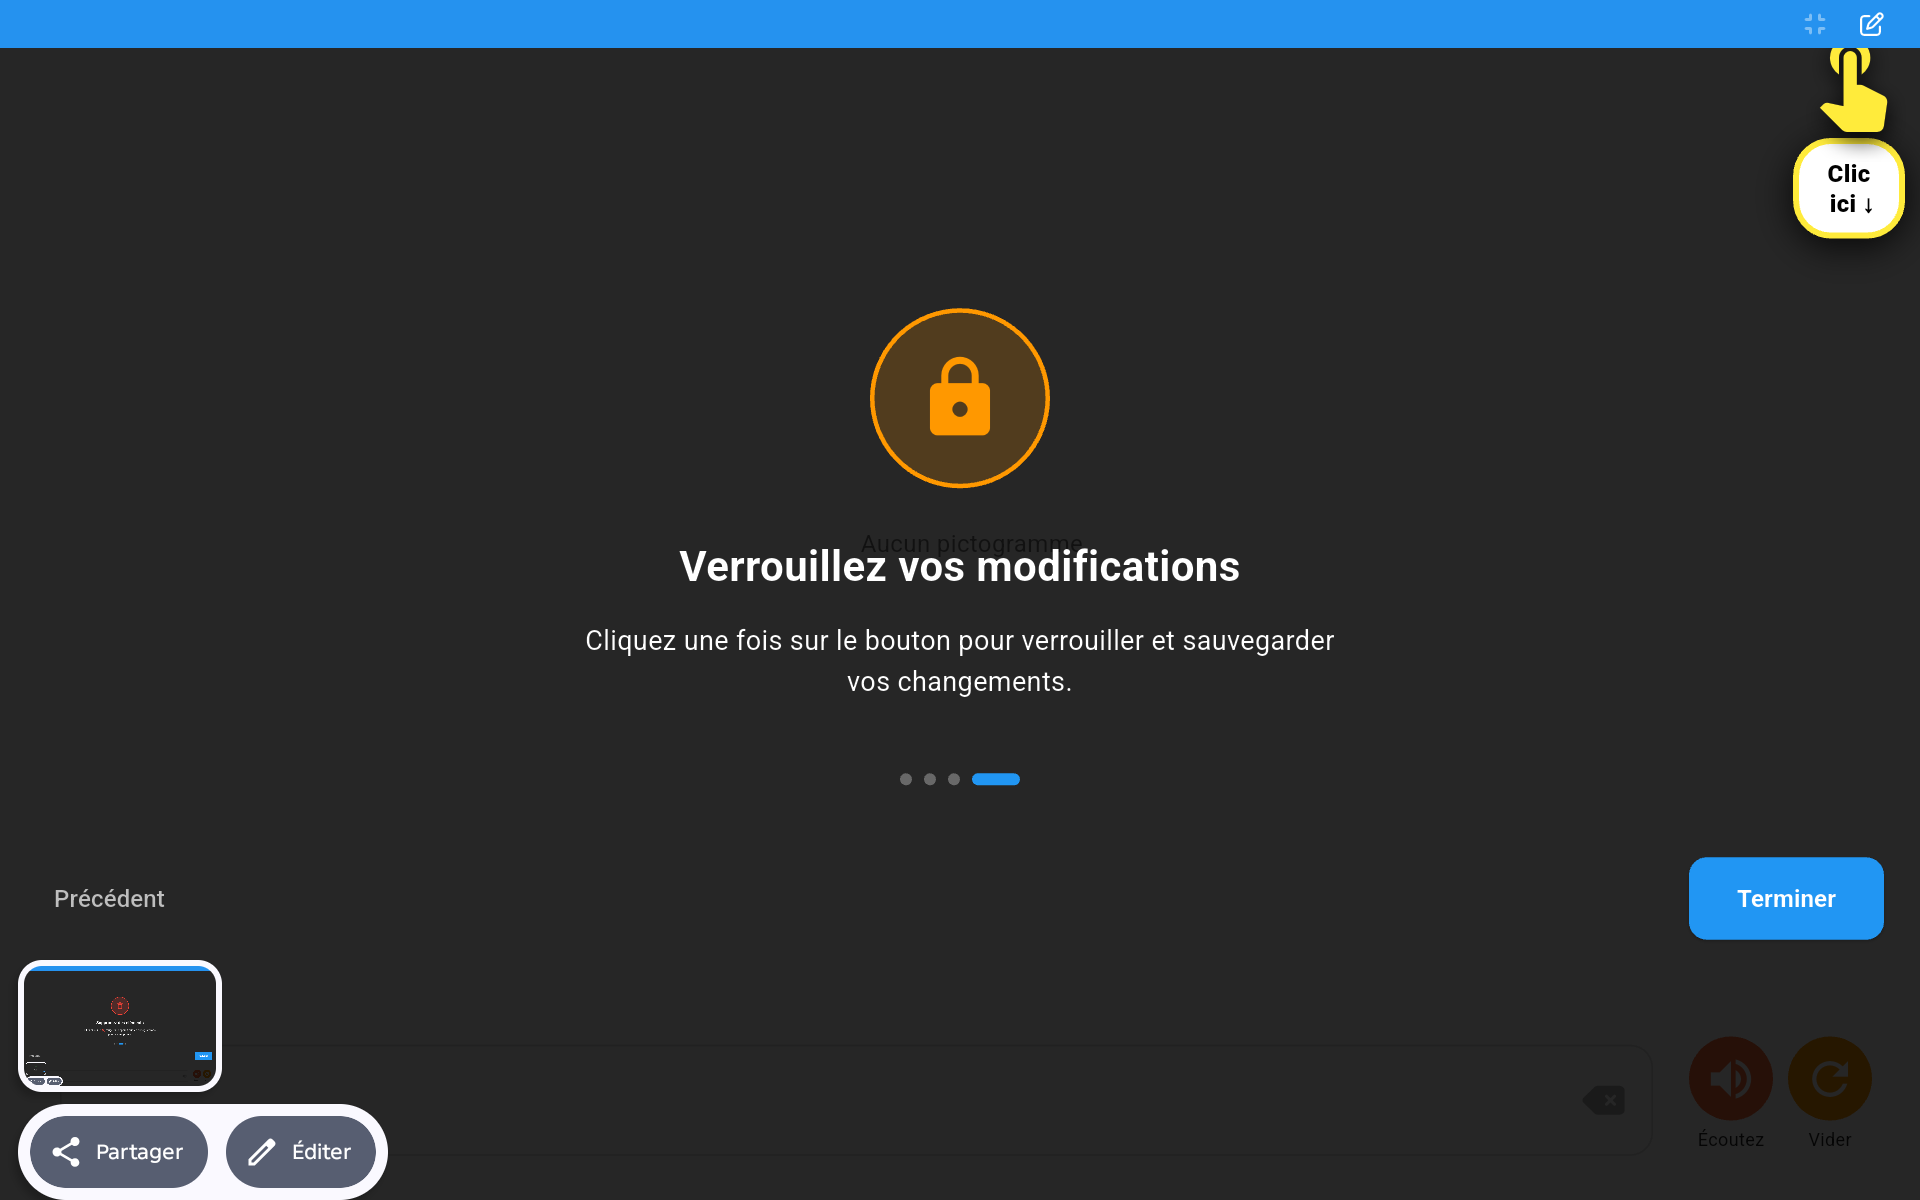Click the yellow pointing hand icon
1920x1200 pixels.
pyautogui.click(x=1853, y=90)
